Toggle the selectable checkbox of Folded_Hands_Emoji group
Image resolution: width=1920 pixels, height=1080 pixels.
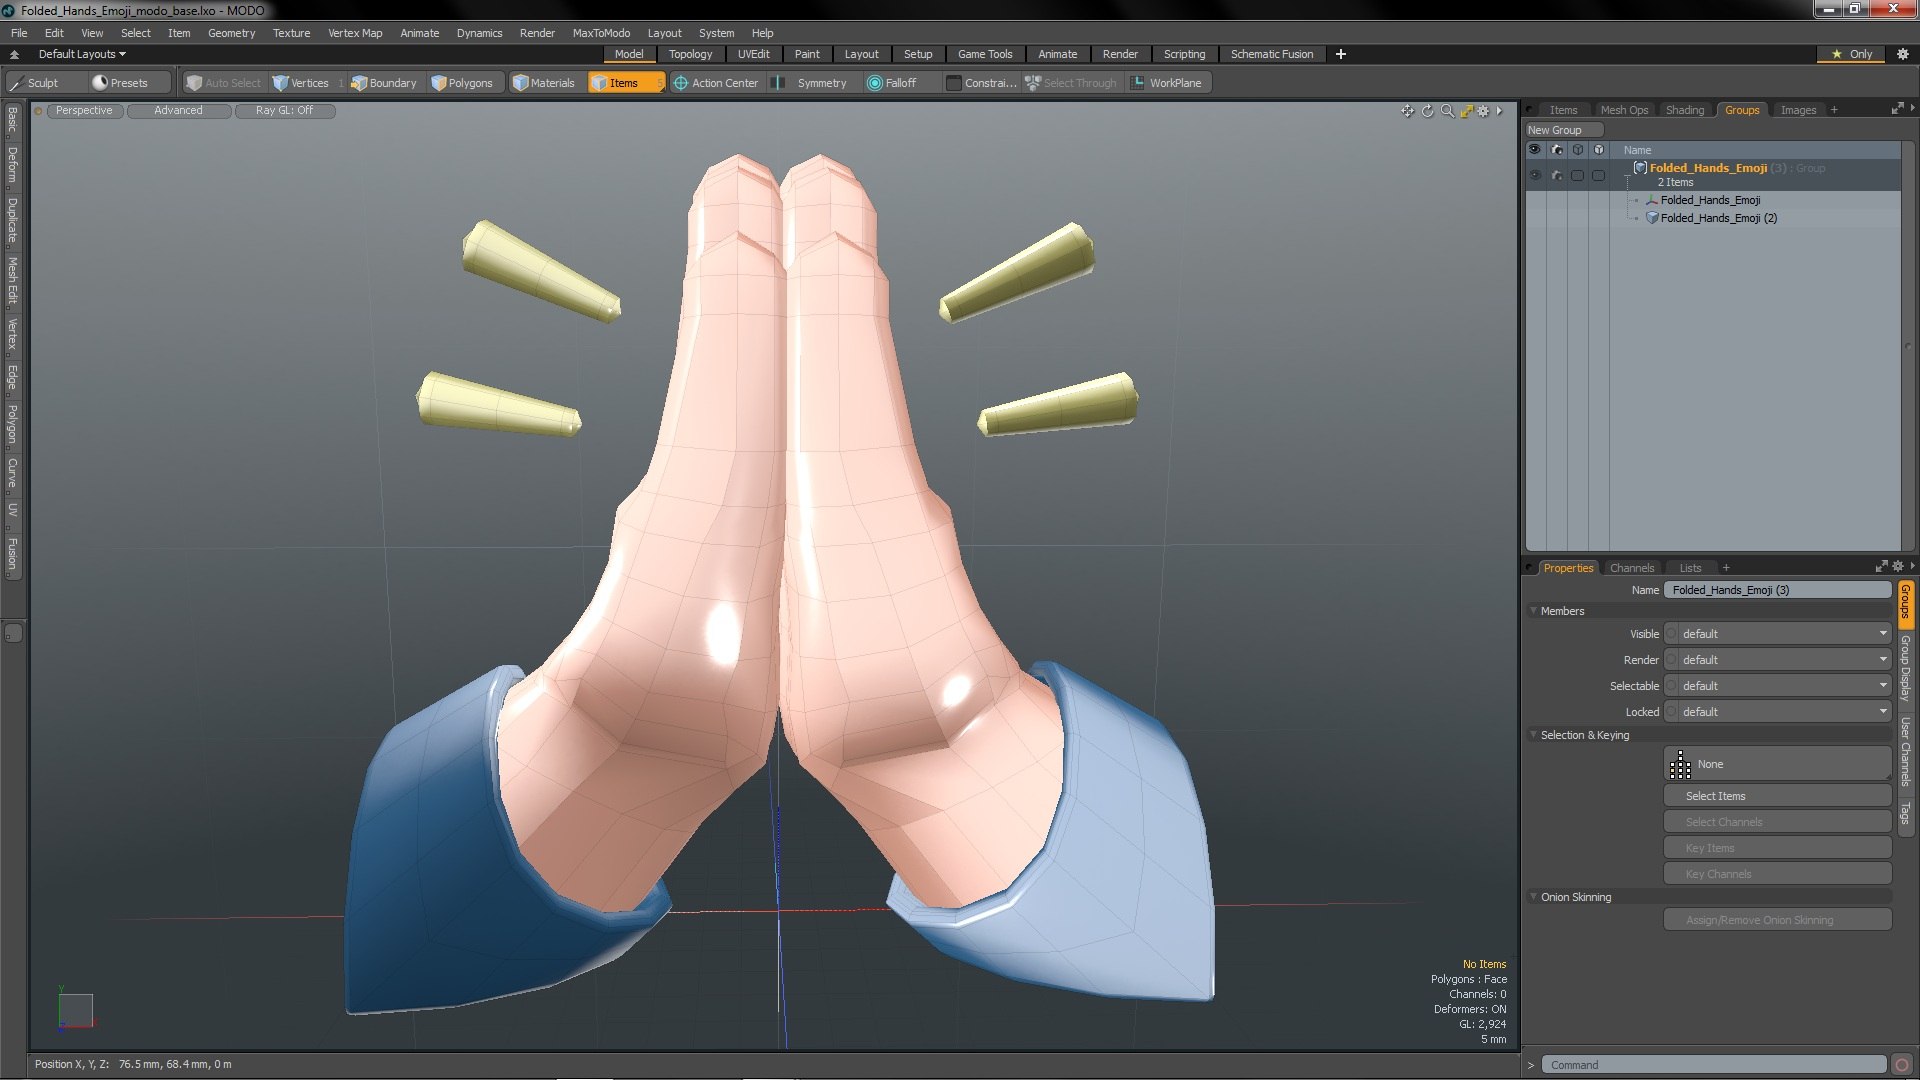(1577, 175)
